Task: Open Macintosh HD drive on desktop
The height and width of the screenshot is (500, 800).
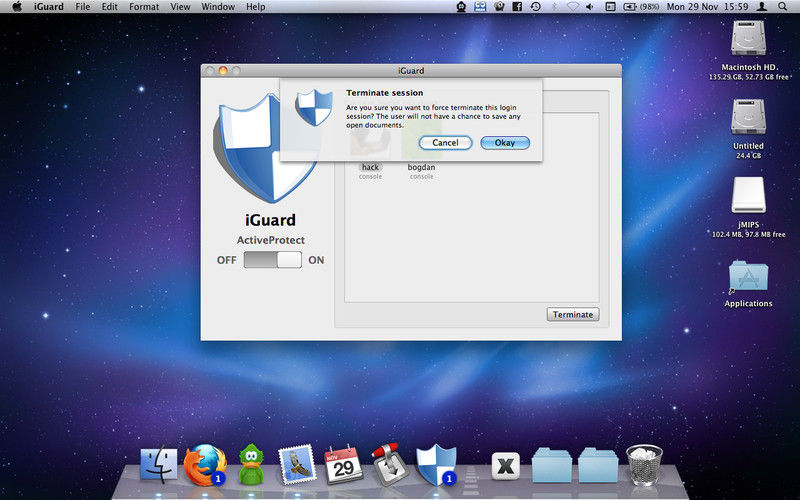Action: coord(748,39)
